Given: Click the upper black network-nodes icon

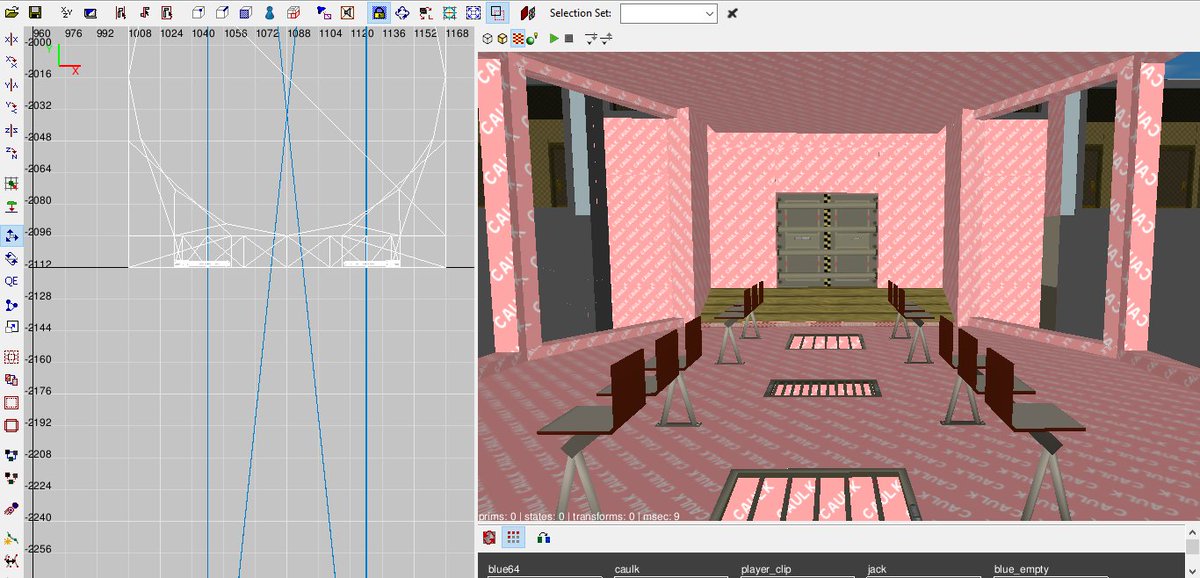Looking at the screenshot, I should tap(11, 456).
